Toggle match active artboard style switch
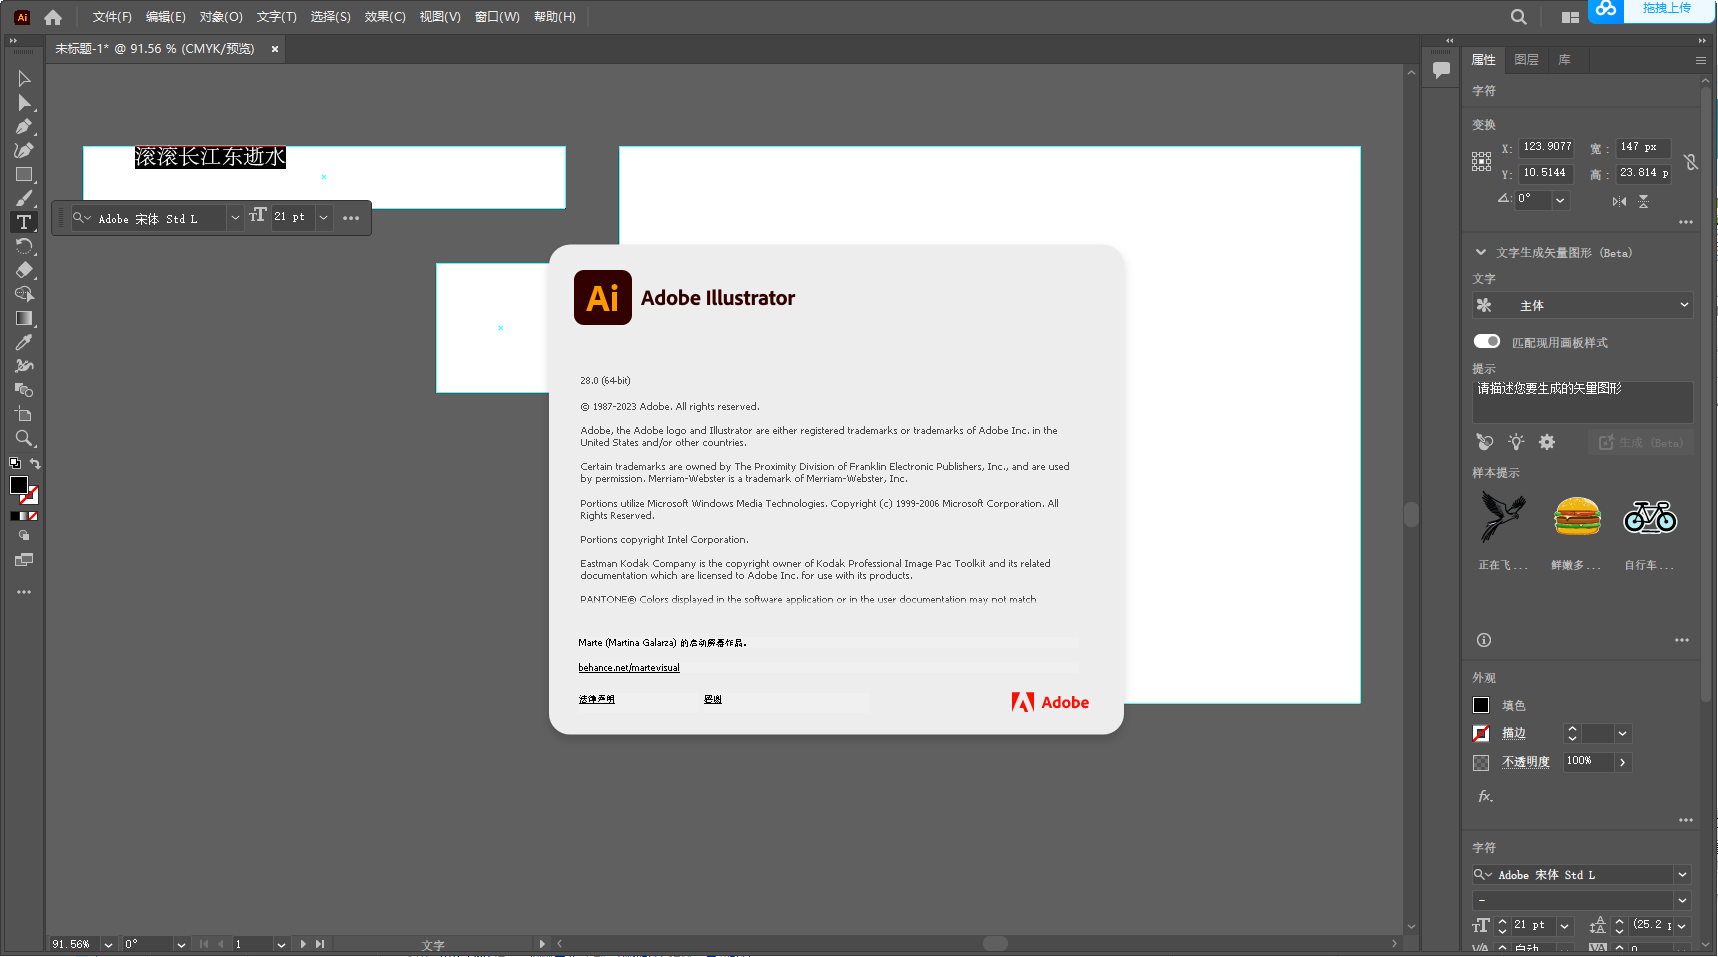 (1487, 341)
